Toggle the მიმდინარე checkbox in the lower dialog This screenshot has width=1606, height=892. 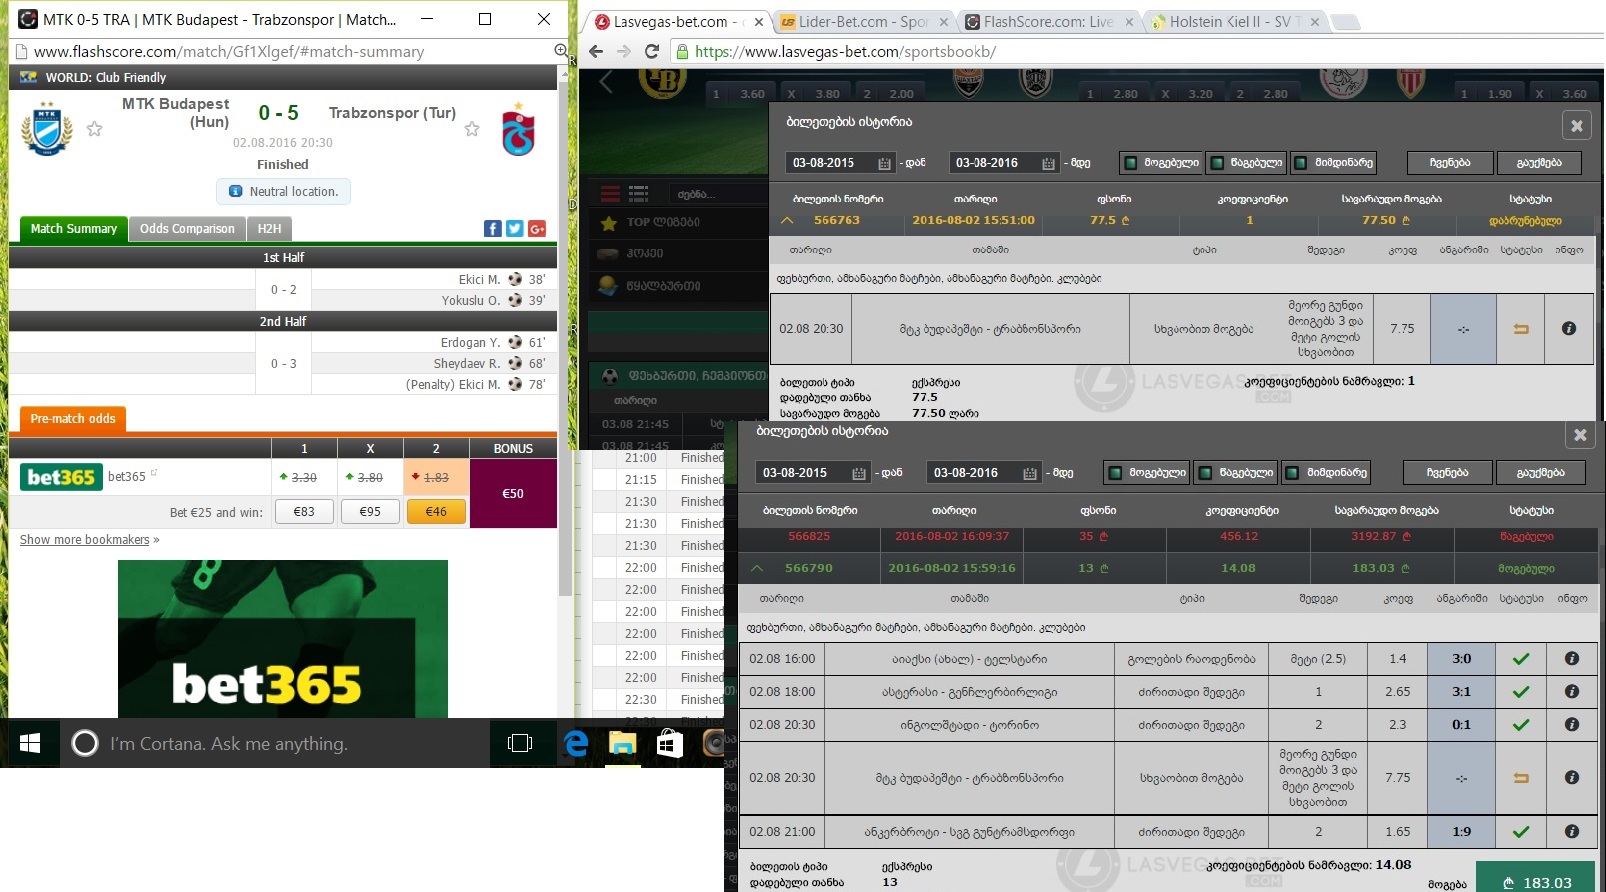[1293, 473]
